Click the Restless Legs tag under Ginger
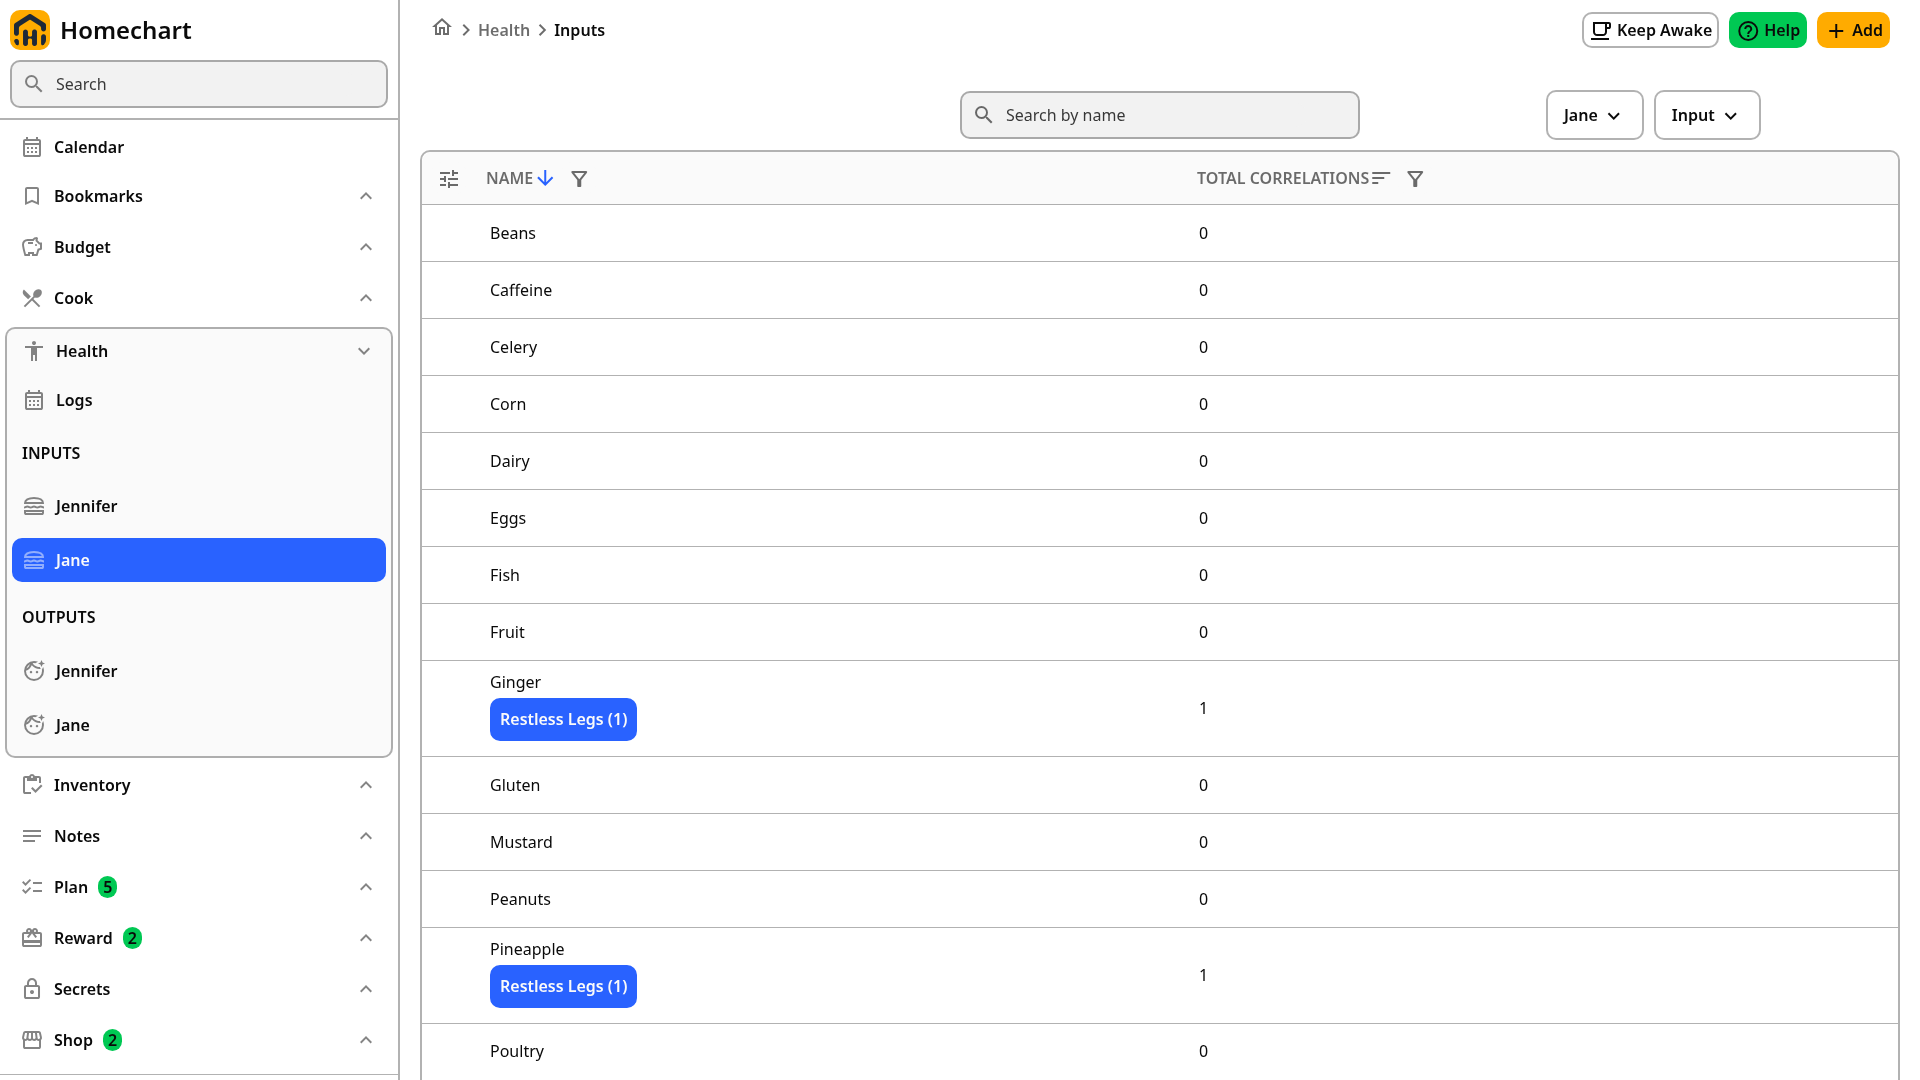 [563, 719]
